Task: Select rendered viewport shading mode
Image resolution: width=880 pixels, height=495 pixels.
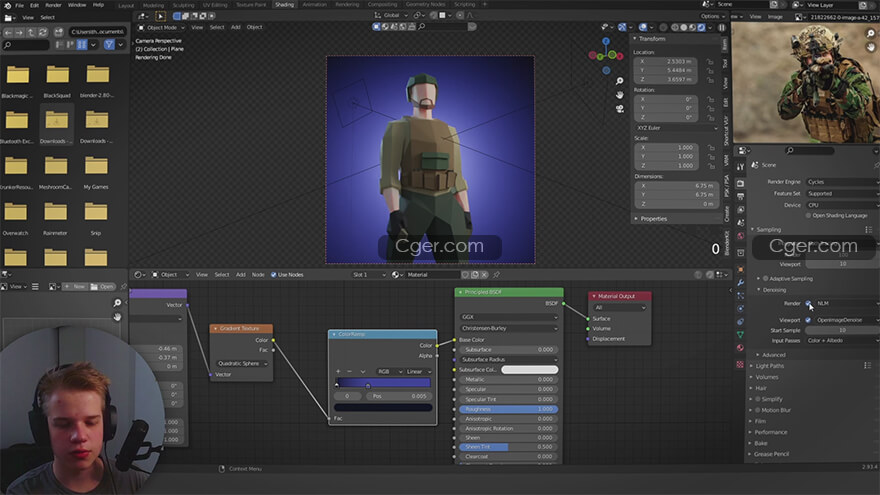Action: [702, 27]
